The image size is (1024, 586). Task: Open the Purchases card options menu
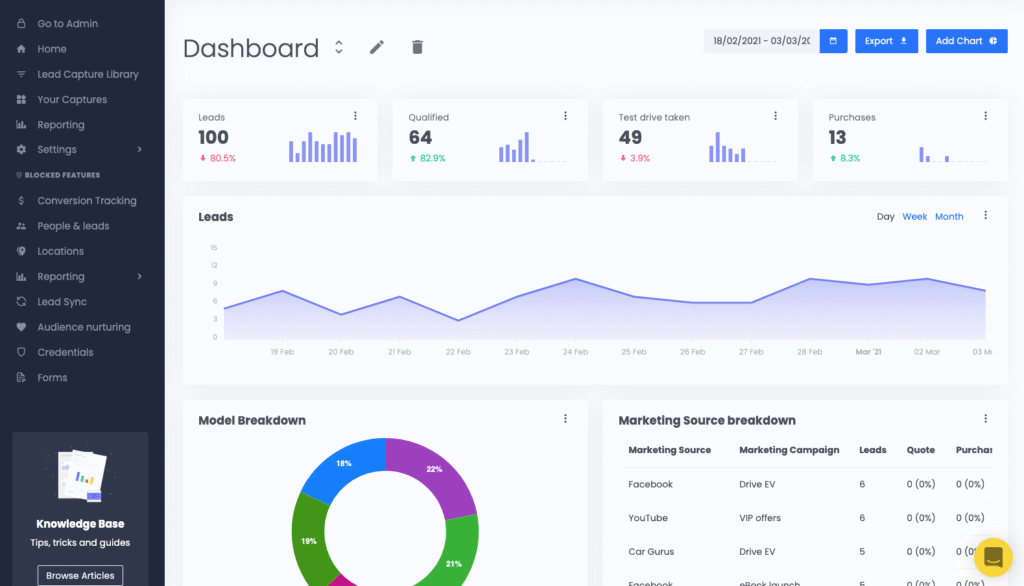click(x=985, y=116)
